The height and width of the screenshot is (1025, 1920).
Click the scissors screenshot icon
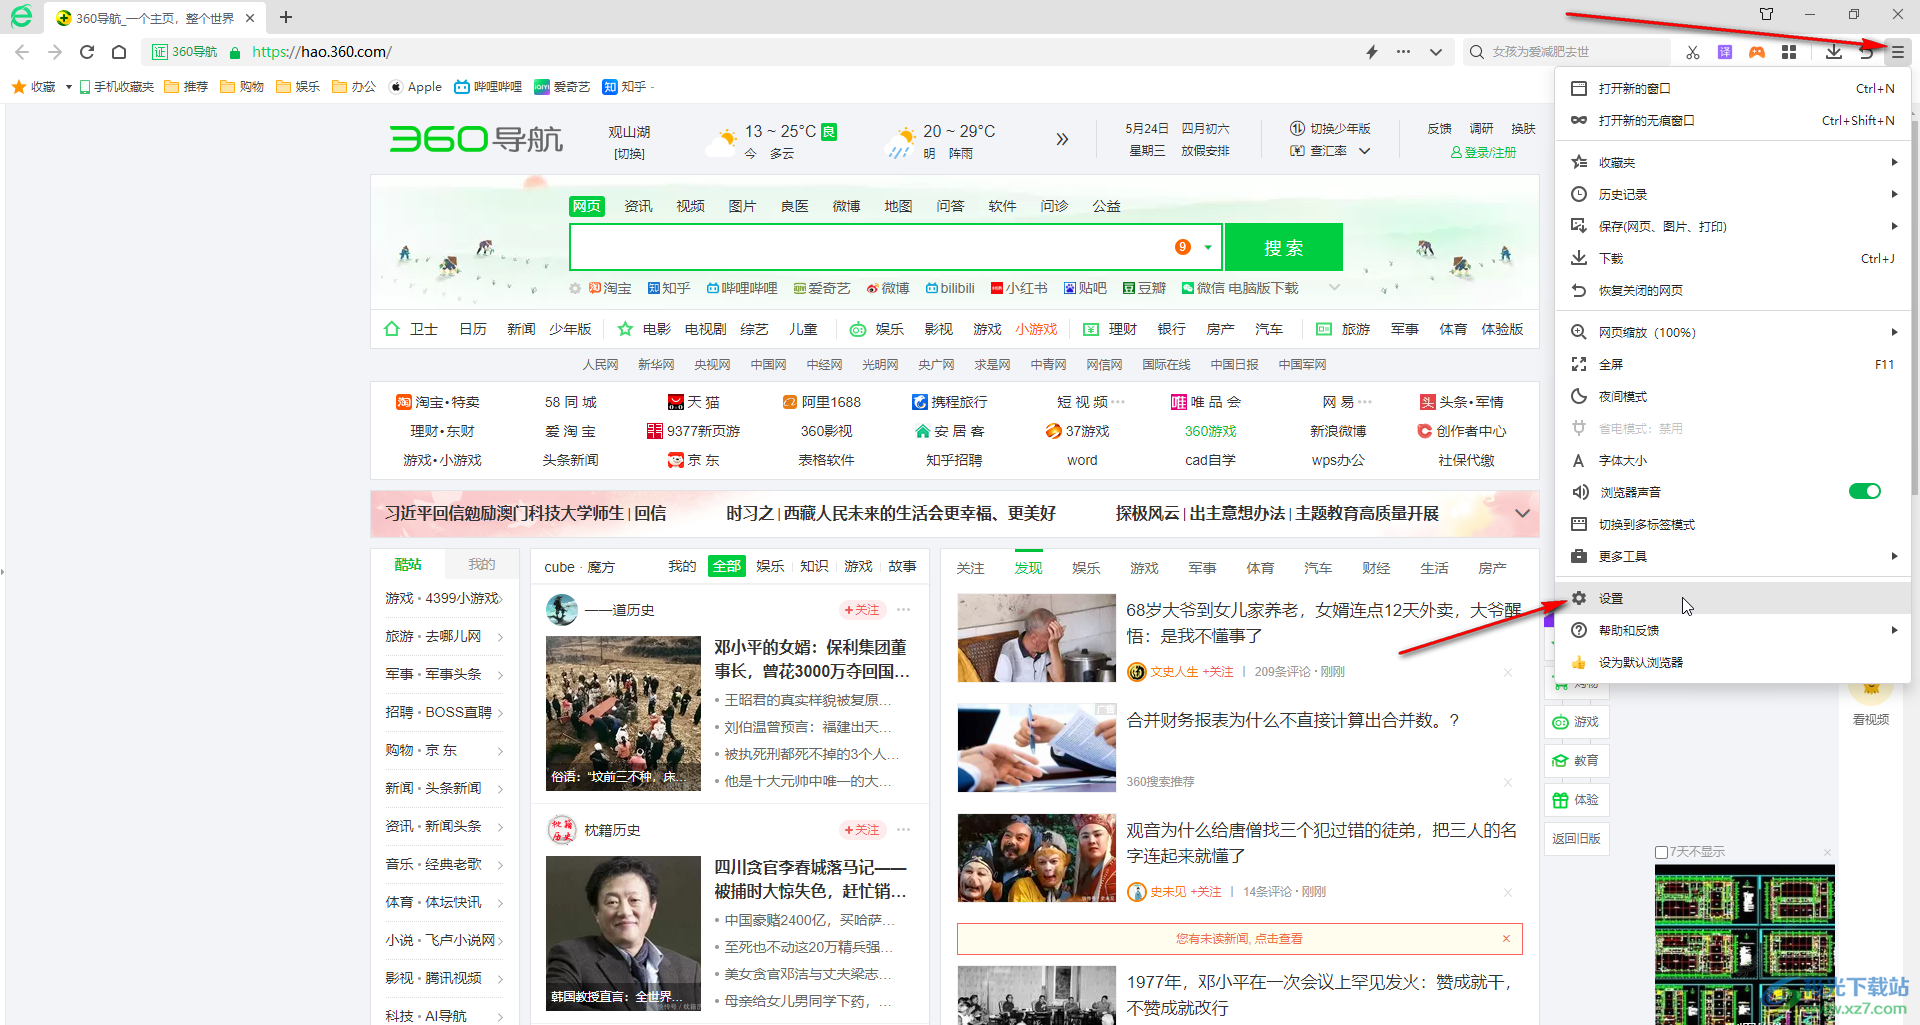tap(1692, 52)
